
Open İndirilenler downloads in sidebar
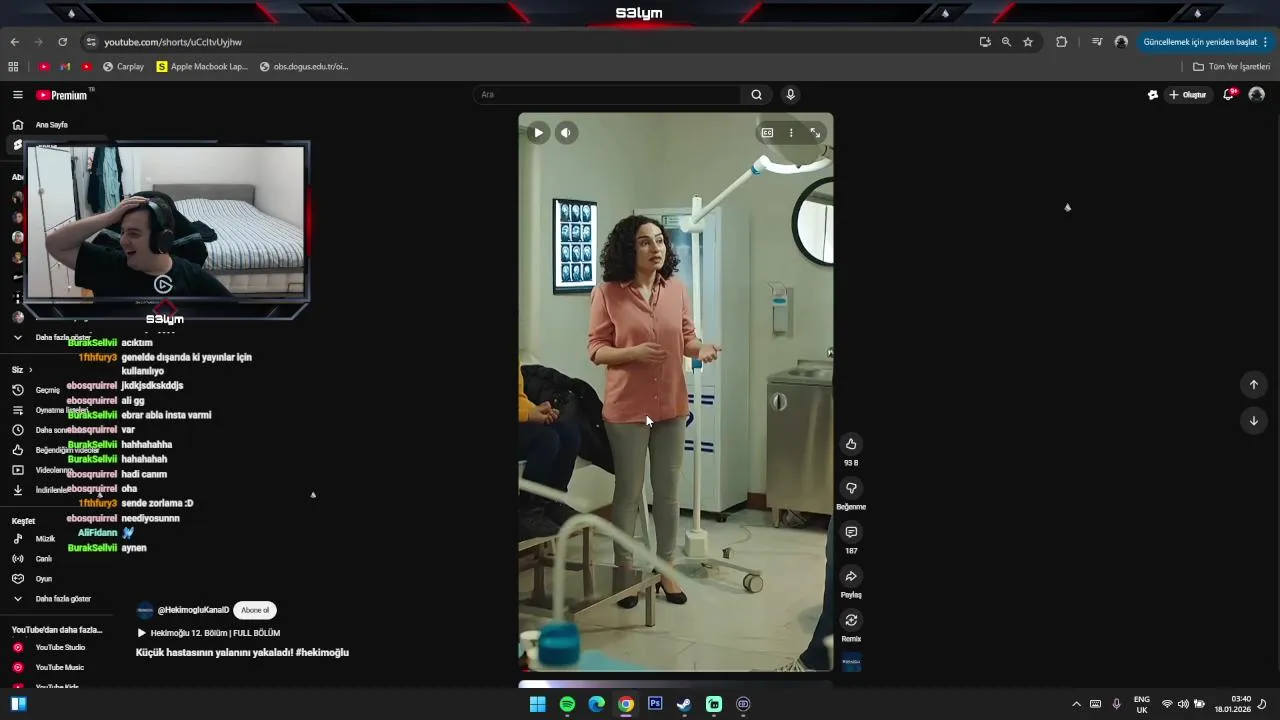(42, 490)
